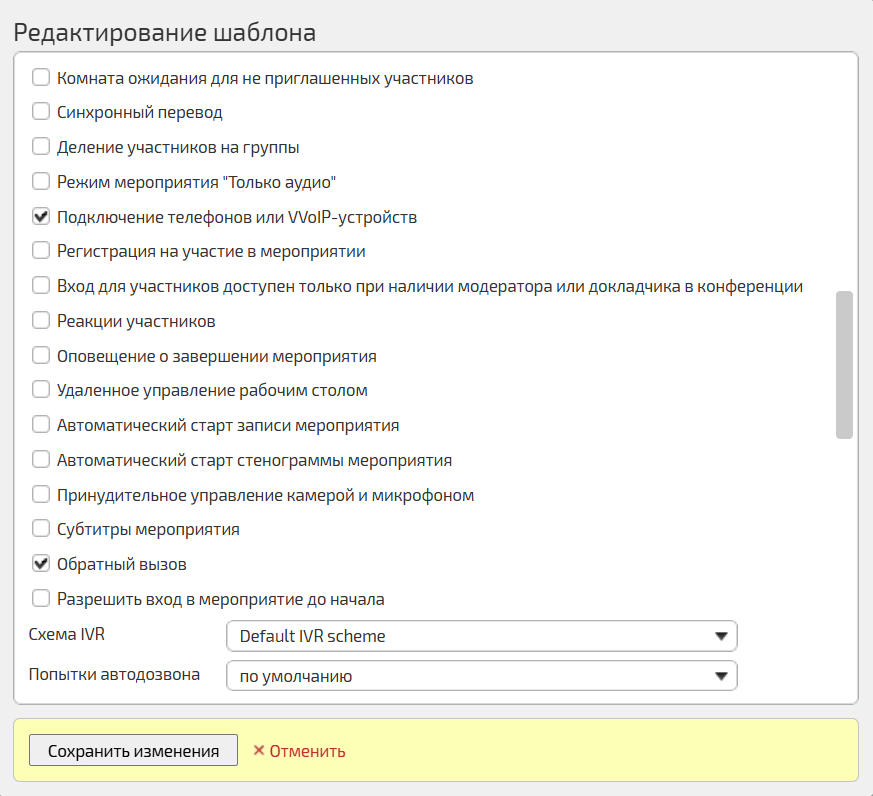Check the Субтитры мероприятия box
This screenshot has width=873, height=796.
click(x=41, y=529)
